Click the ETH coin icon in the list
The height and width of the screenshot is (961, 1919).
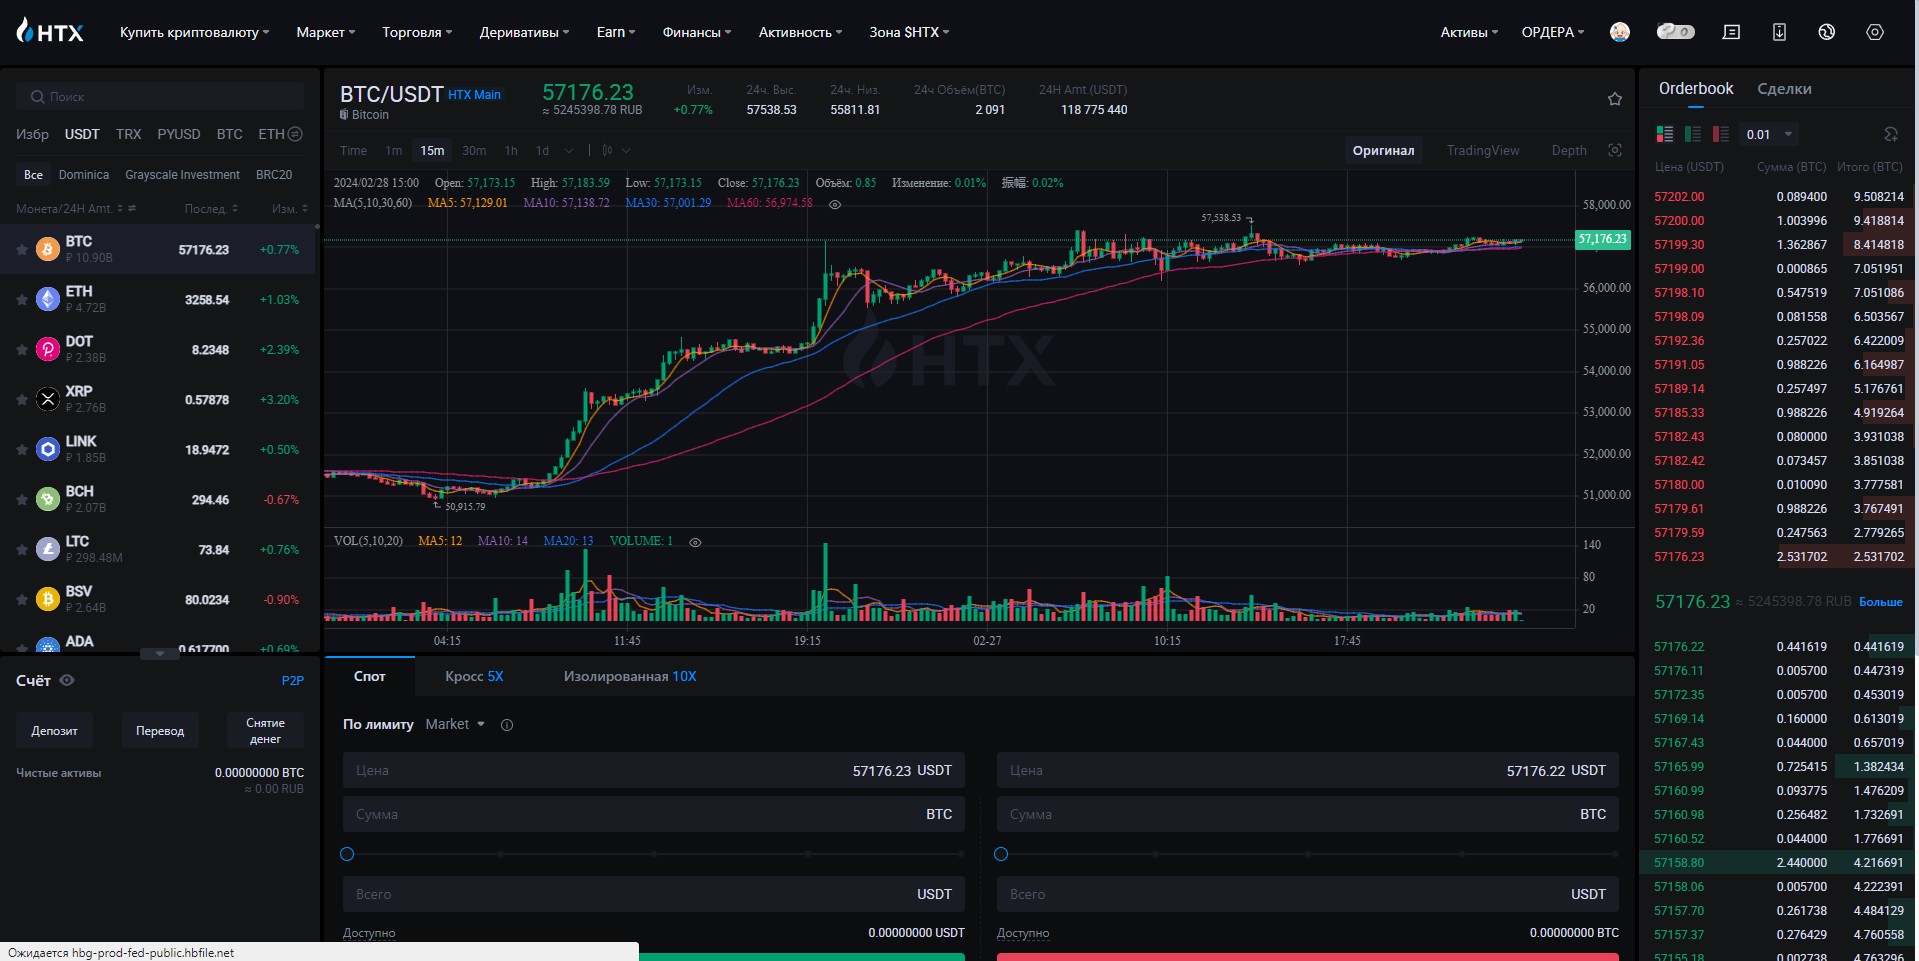point(48,299)
